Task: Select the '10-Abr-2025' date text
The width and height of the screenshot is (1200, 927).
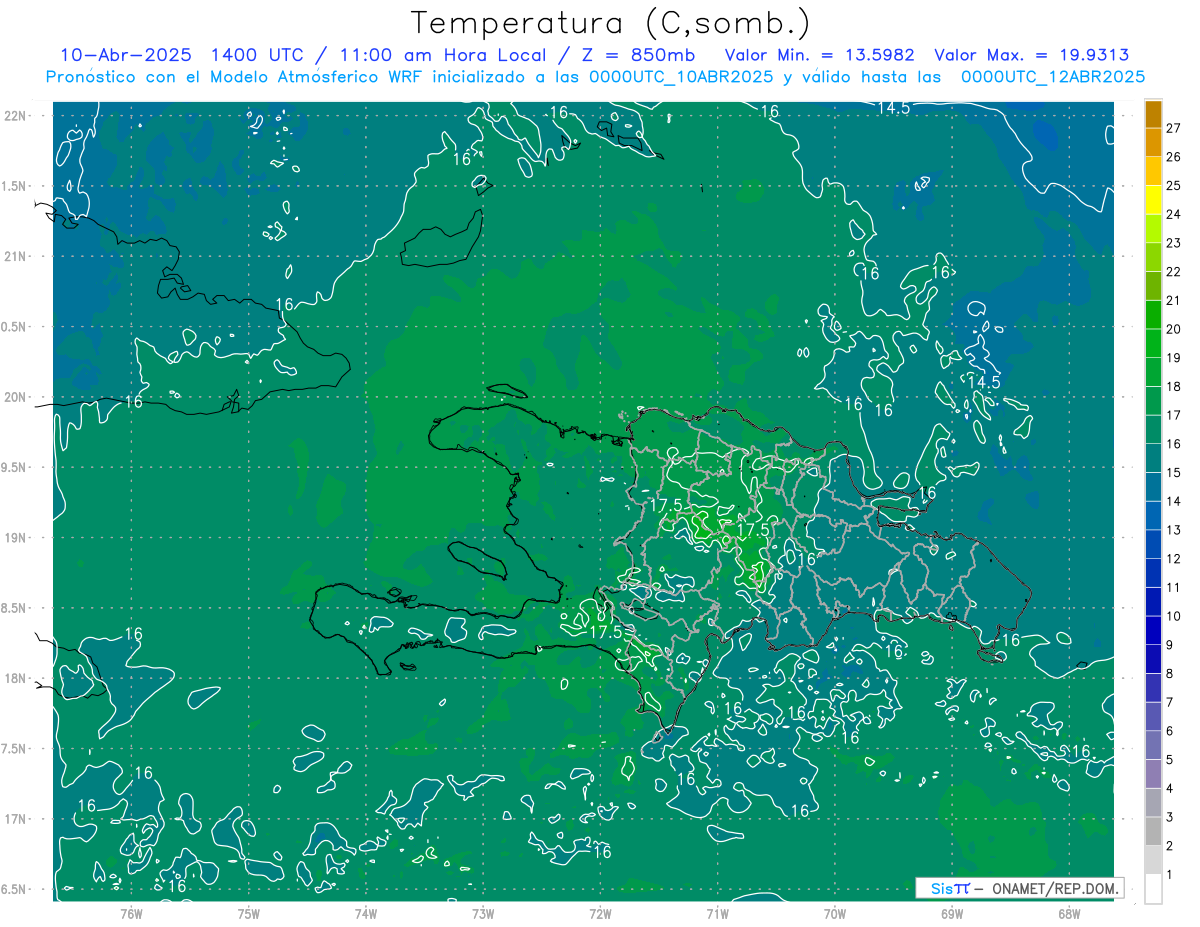Action: (126, 55)
